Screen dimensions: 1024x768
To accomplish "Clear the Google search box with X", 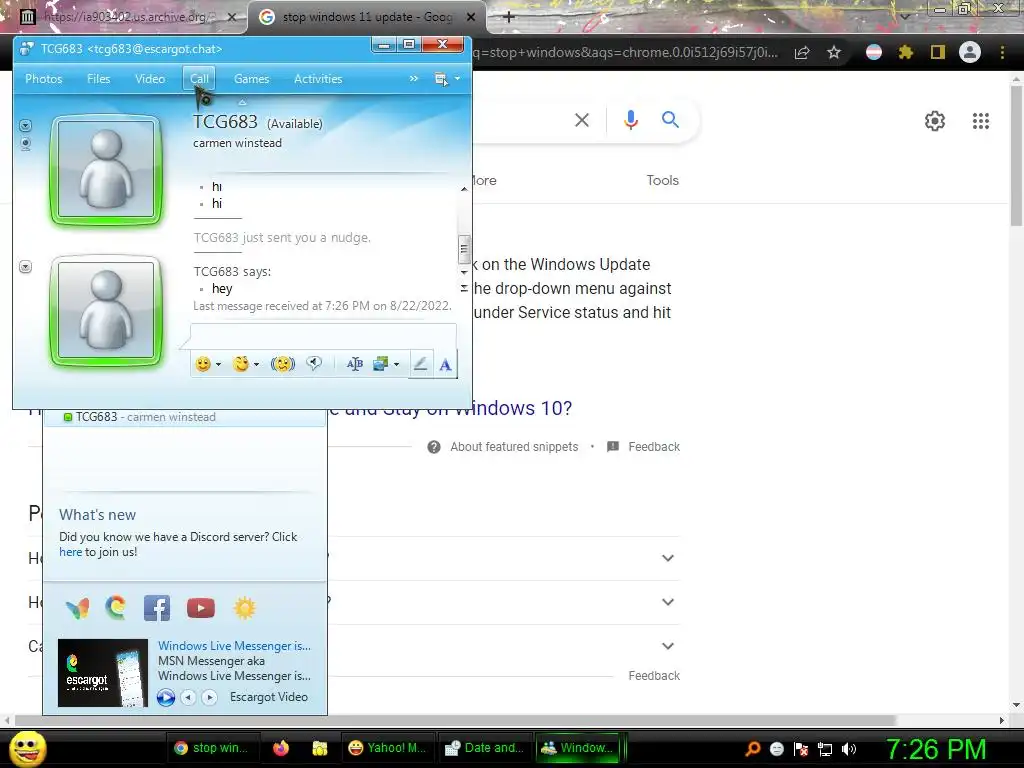I will click(582, 120).
